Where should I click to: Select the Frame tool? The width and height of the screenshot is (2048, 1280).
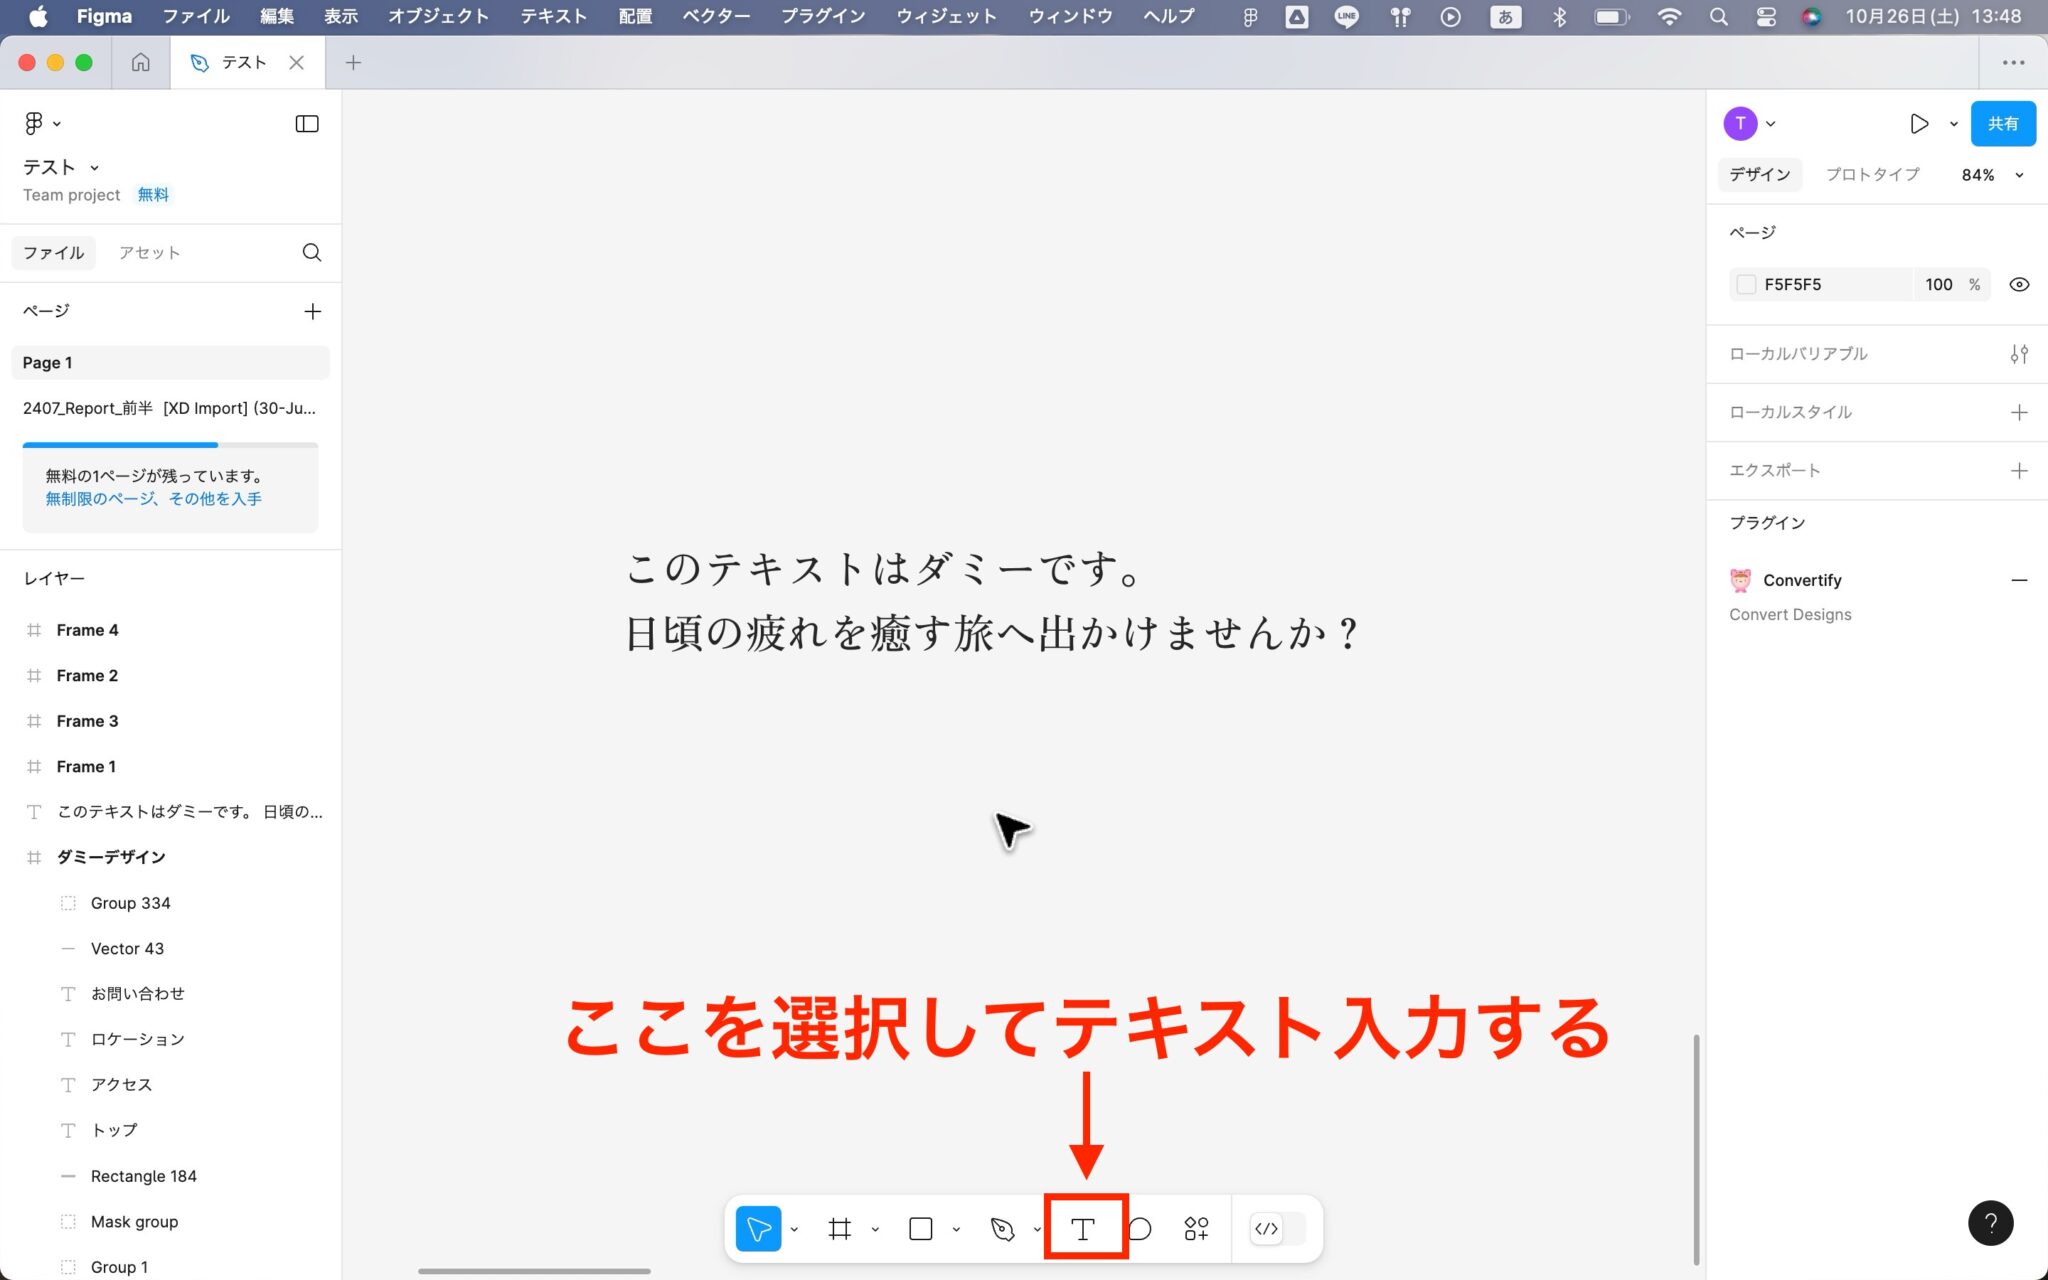tap(841, 1228)
